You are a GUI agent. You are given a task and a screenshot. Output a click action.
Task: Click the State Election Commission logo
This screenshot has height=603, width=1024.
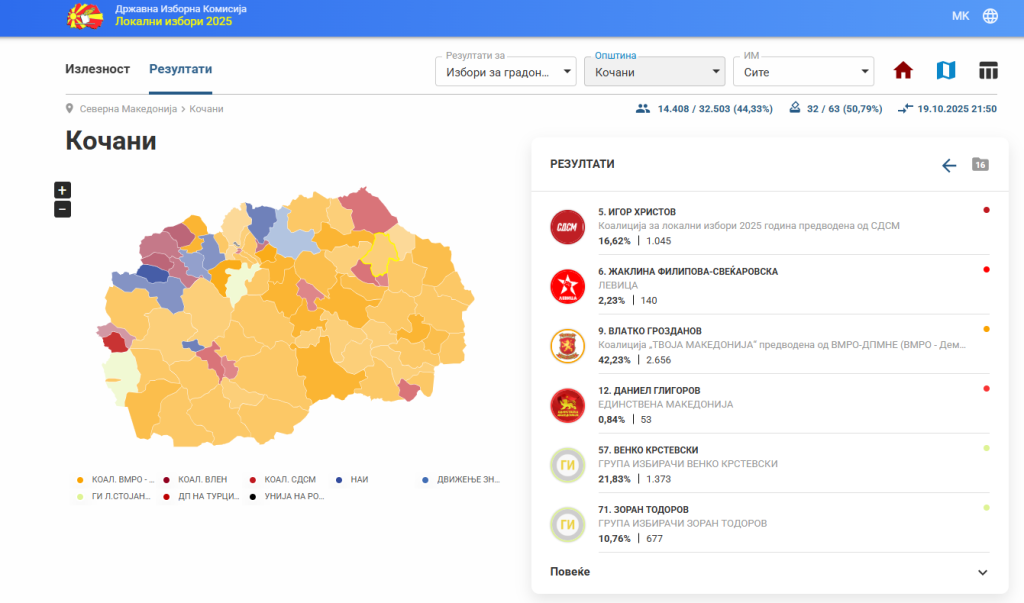[x=83, y=16]
